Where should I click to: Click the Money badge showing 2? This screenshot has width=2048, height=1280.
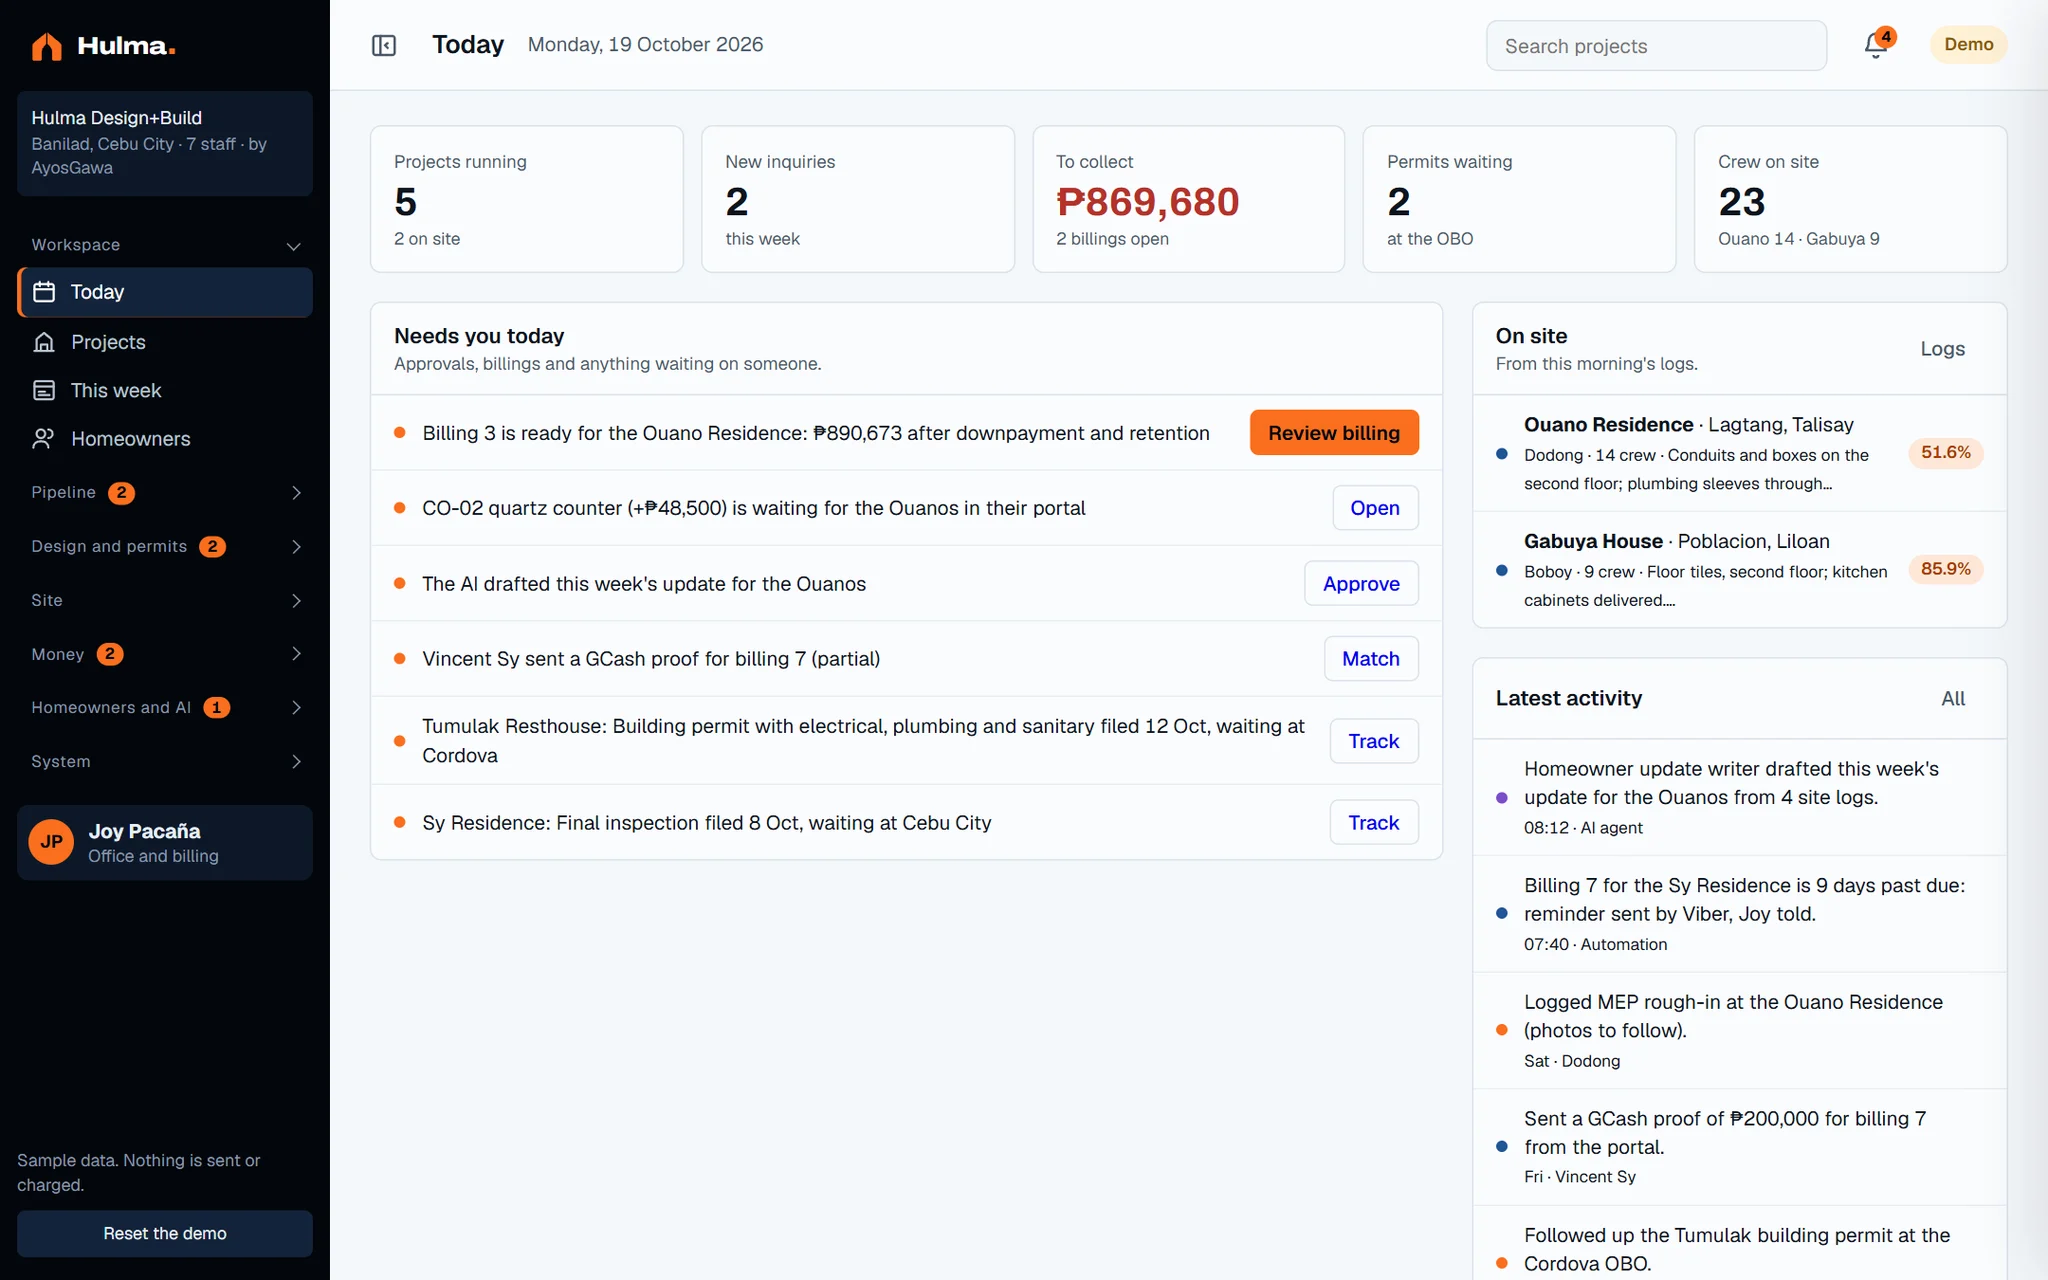(x=110, y=654)
